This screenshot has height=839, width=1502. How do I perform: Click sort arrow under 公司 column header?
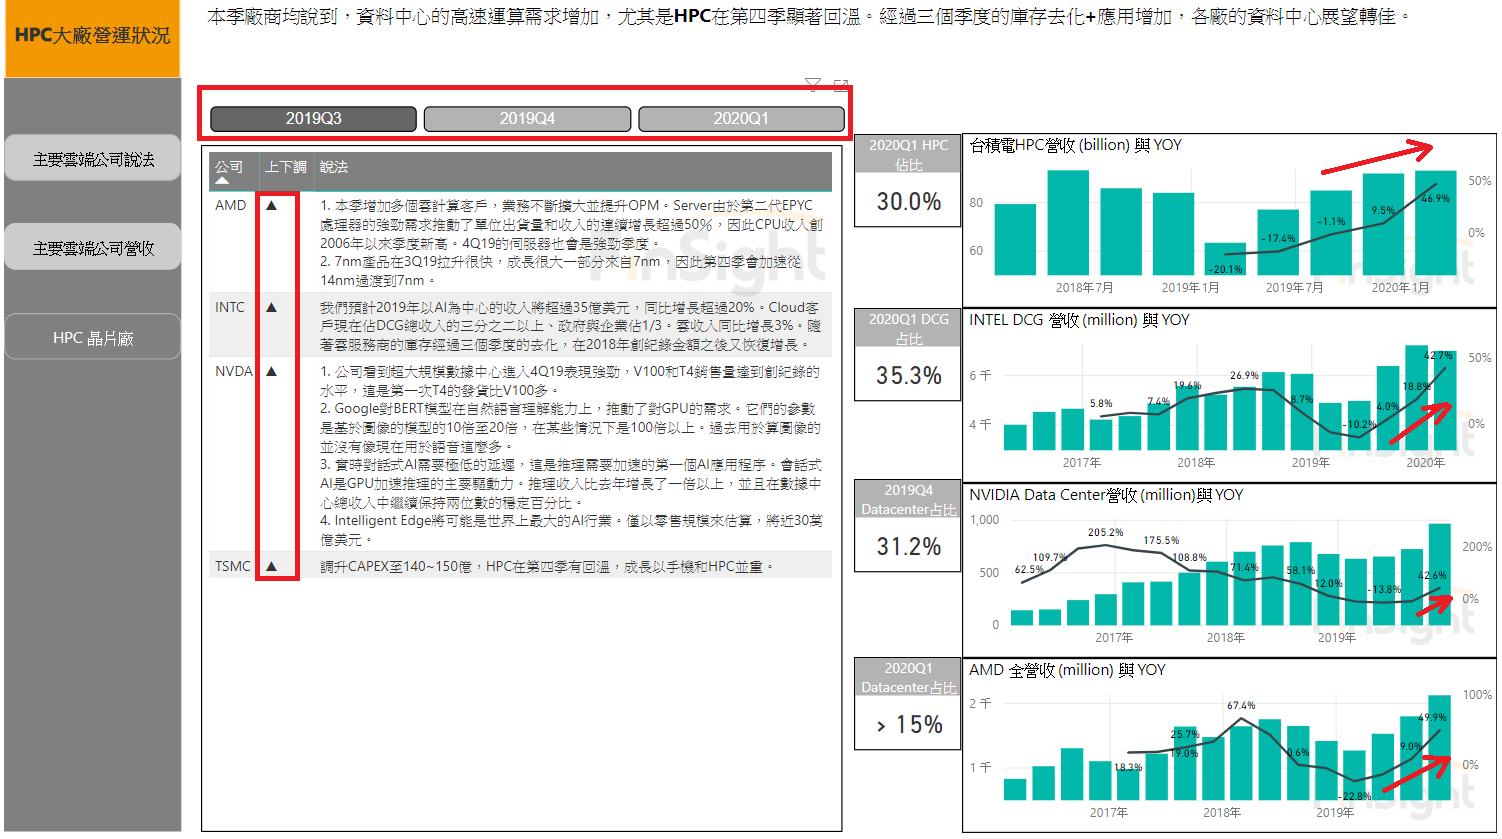(x=222, y=181)
